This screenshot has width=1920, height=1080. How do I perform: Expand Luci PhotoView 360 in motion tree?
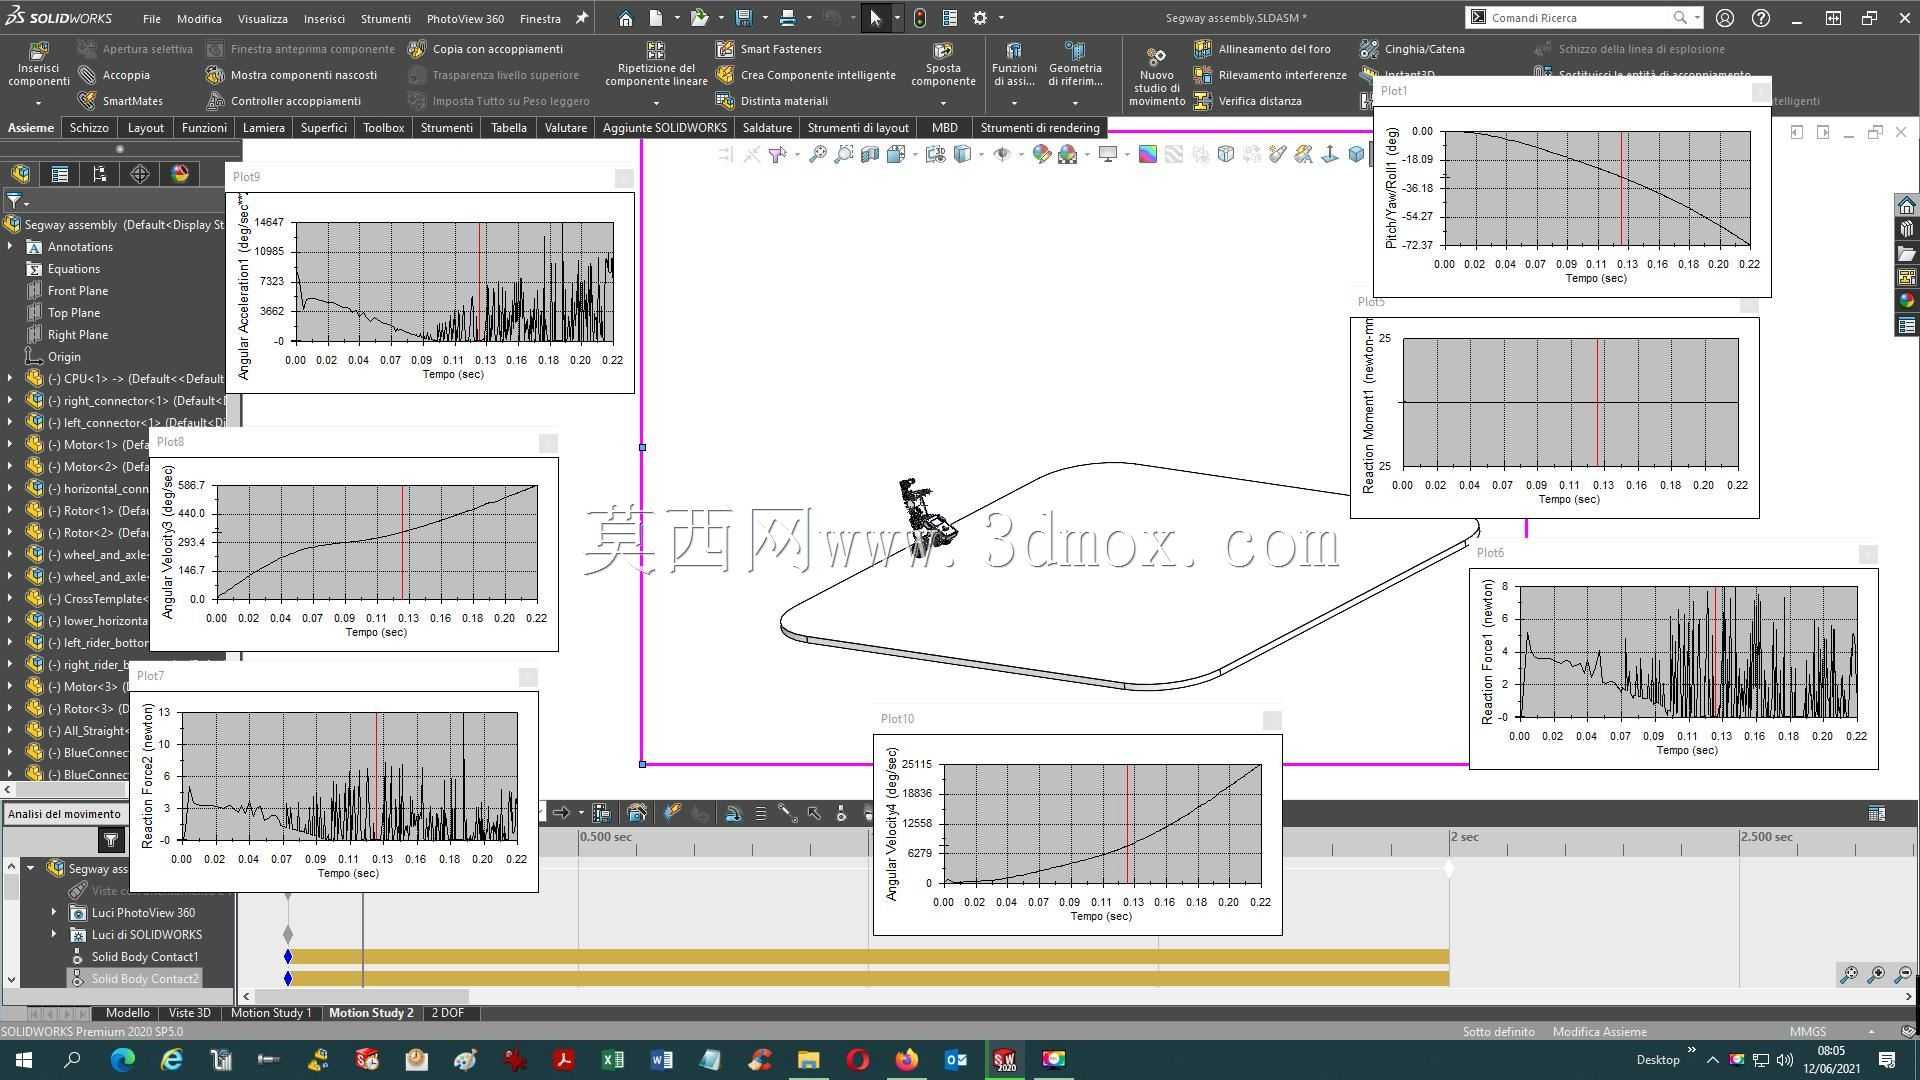[54, 912]
